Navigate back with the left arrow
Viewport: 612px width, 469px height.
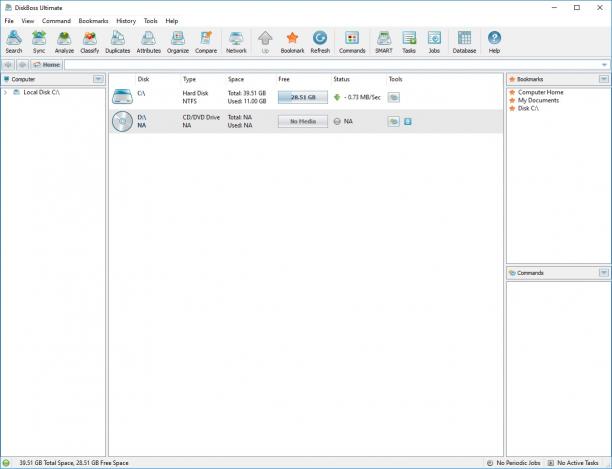[8, 65]
